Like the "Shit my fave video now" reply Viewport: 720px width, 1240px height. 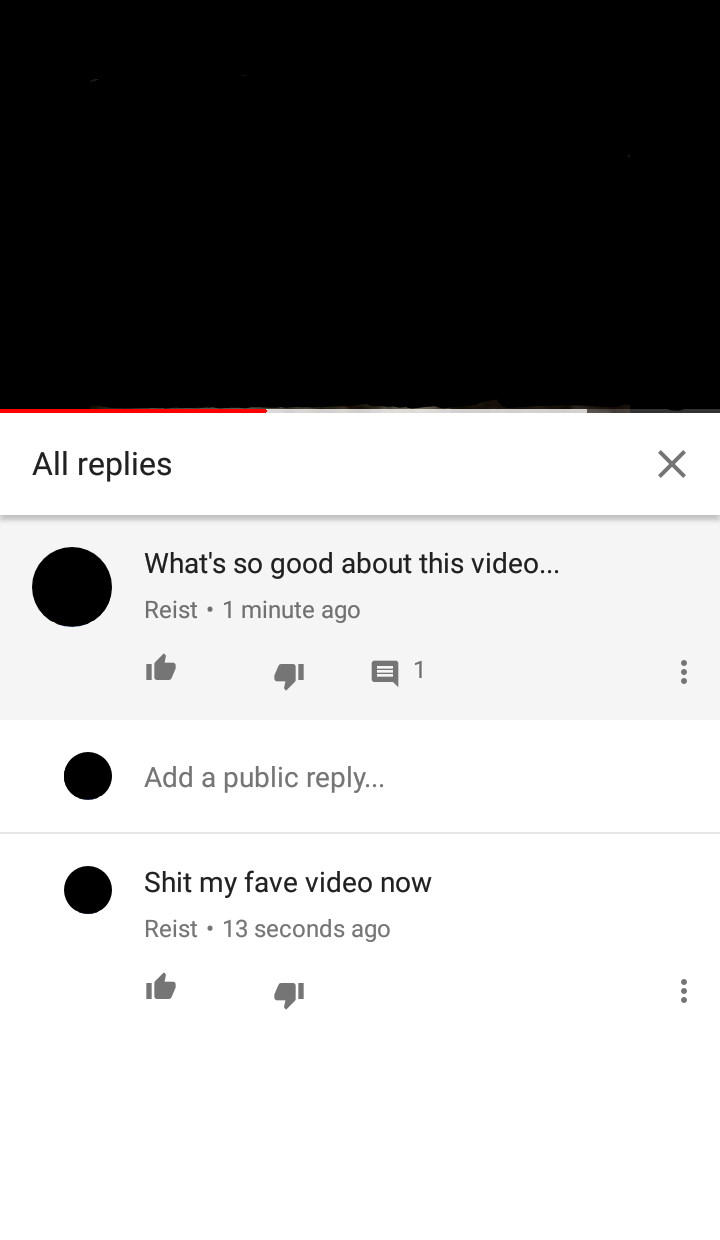(161, 988)
